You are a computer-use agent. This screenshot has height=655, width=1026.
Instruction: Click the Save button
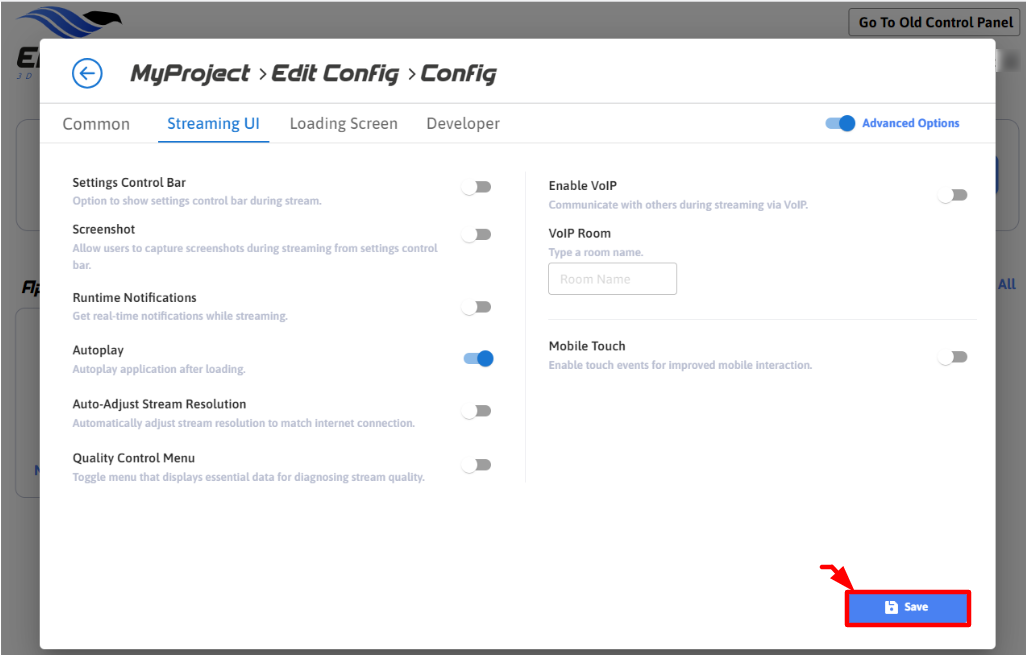[x=908, y=608]
